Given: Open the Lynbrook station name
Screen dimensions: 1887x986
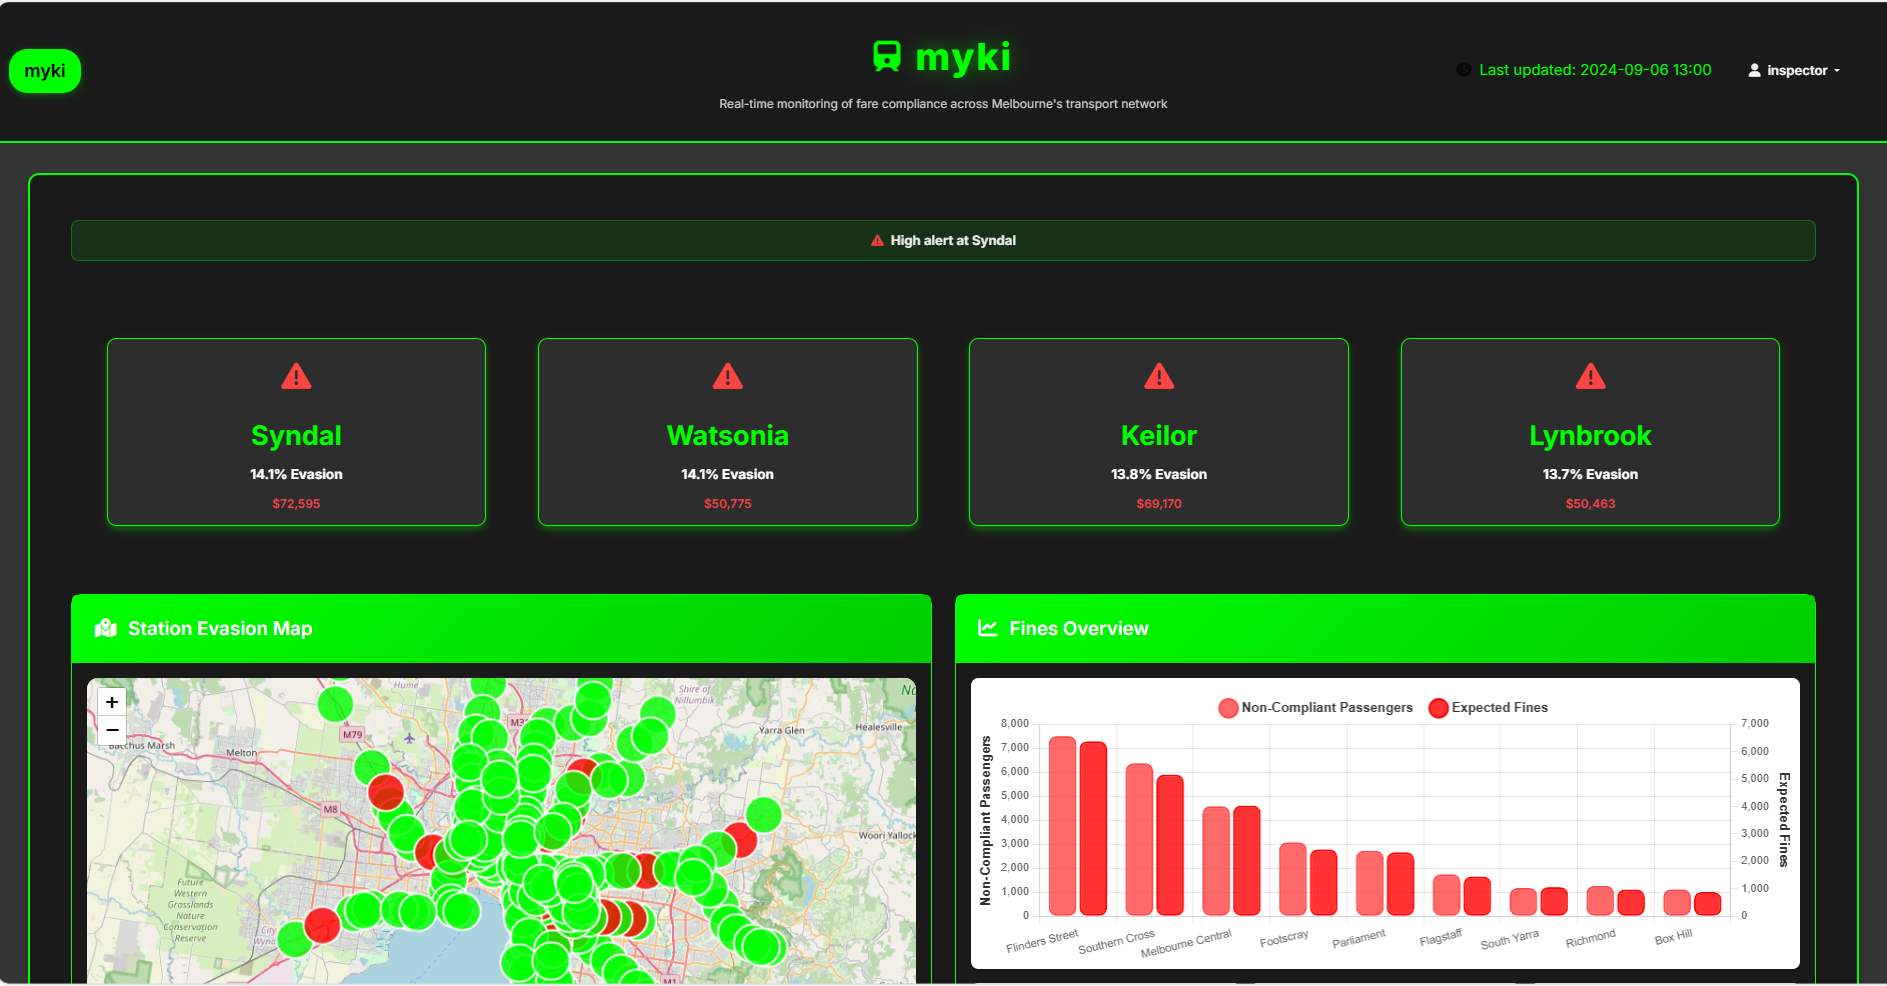Looking at the screenshot, I should coord(1590,436).
